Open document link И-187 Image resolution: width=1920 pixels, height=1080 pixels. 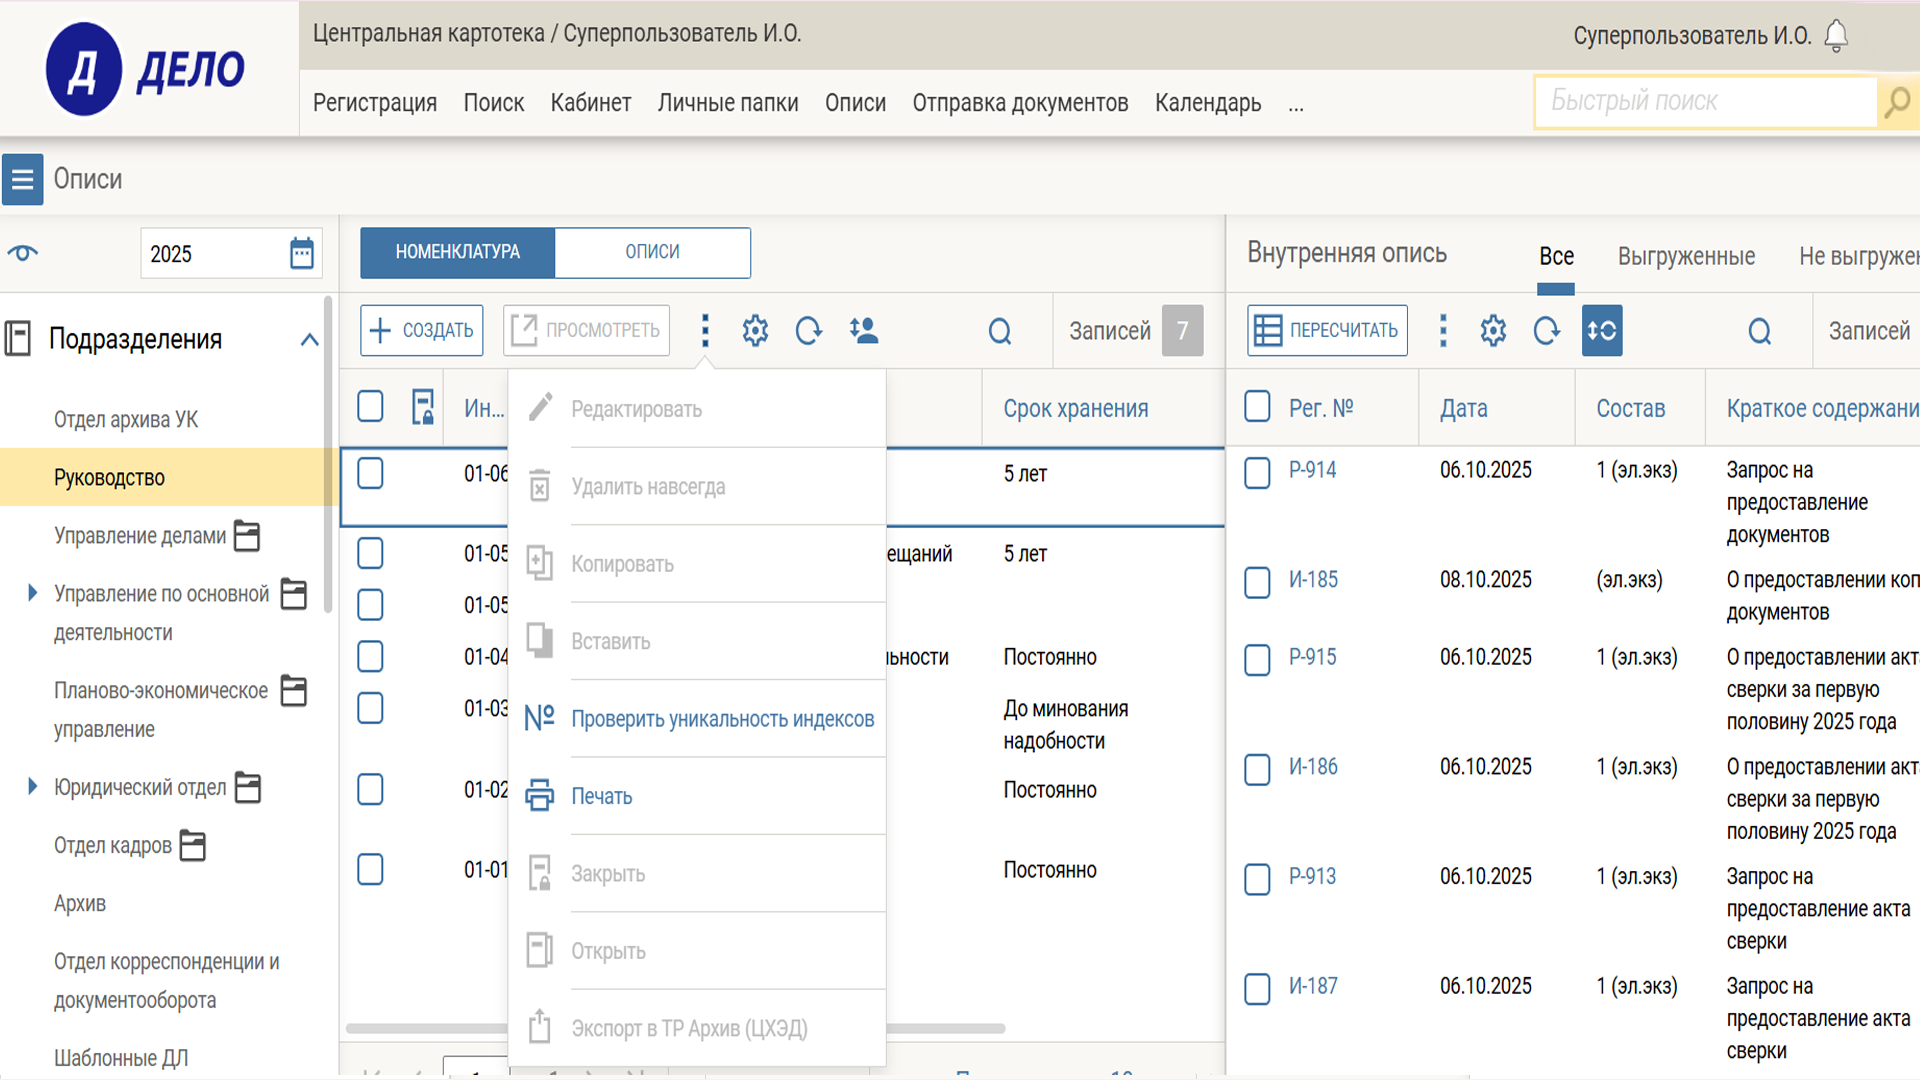coord(1313,987)
